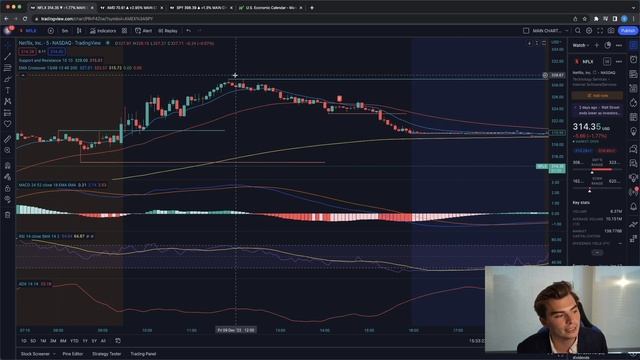Screen dimensions: 640x360
Task: Open NFLX details more options ellipsis
Action: (619, 61)
